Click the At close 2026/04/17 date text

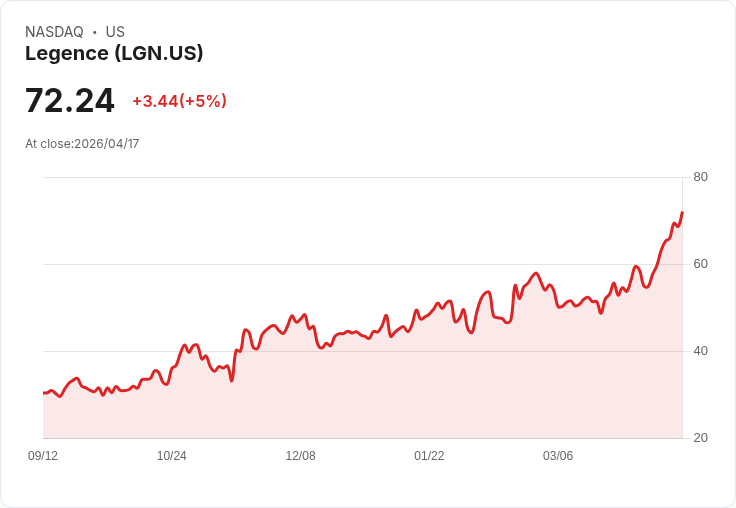pyautogui.click(x=82, y=143)
